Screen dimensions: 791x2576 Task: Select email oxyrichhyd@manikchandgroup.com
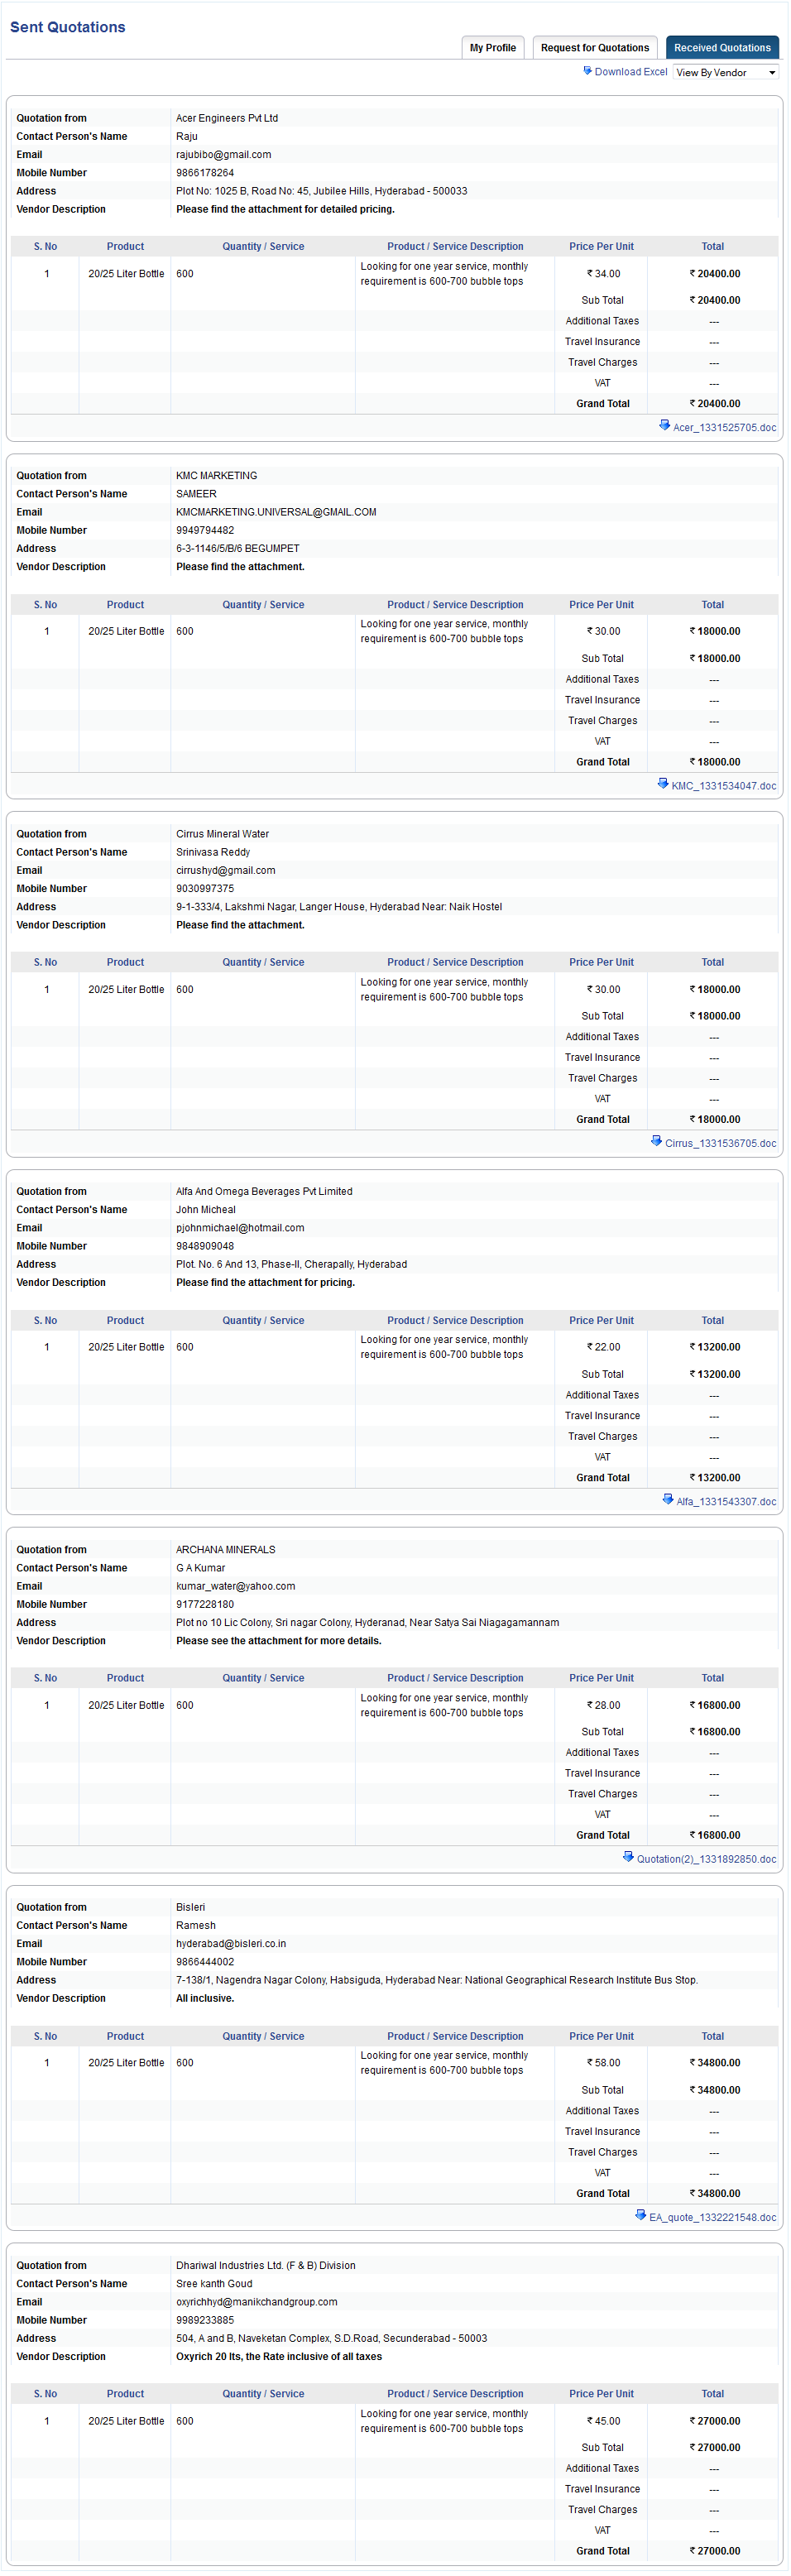tap(256, 2302)
